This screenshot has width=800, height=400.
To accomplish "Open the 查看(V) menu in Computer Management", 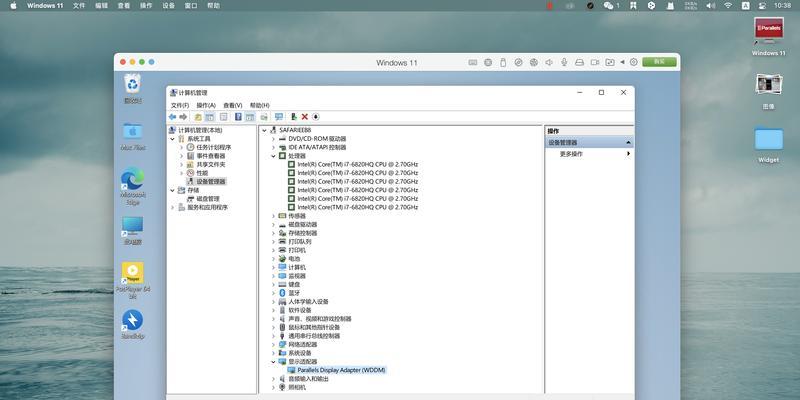I will (233, 105).
